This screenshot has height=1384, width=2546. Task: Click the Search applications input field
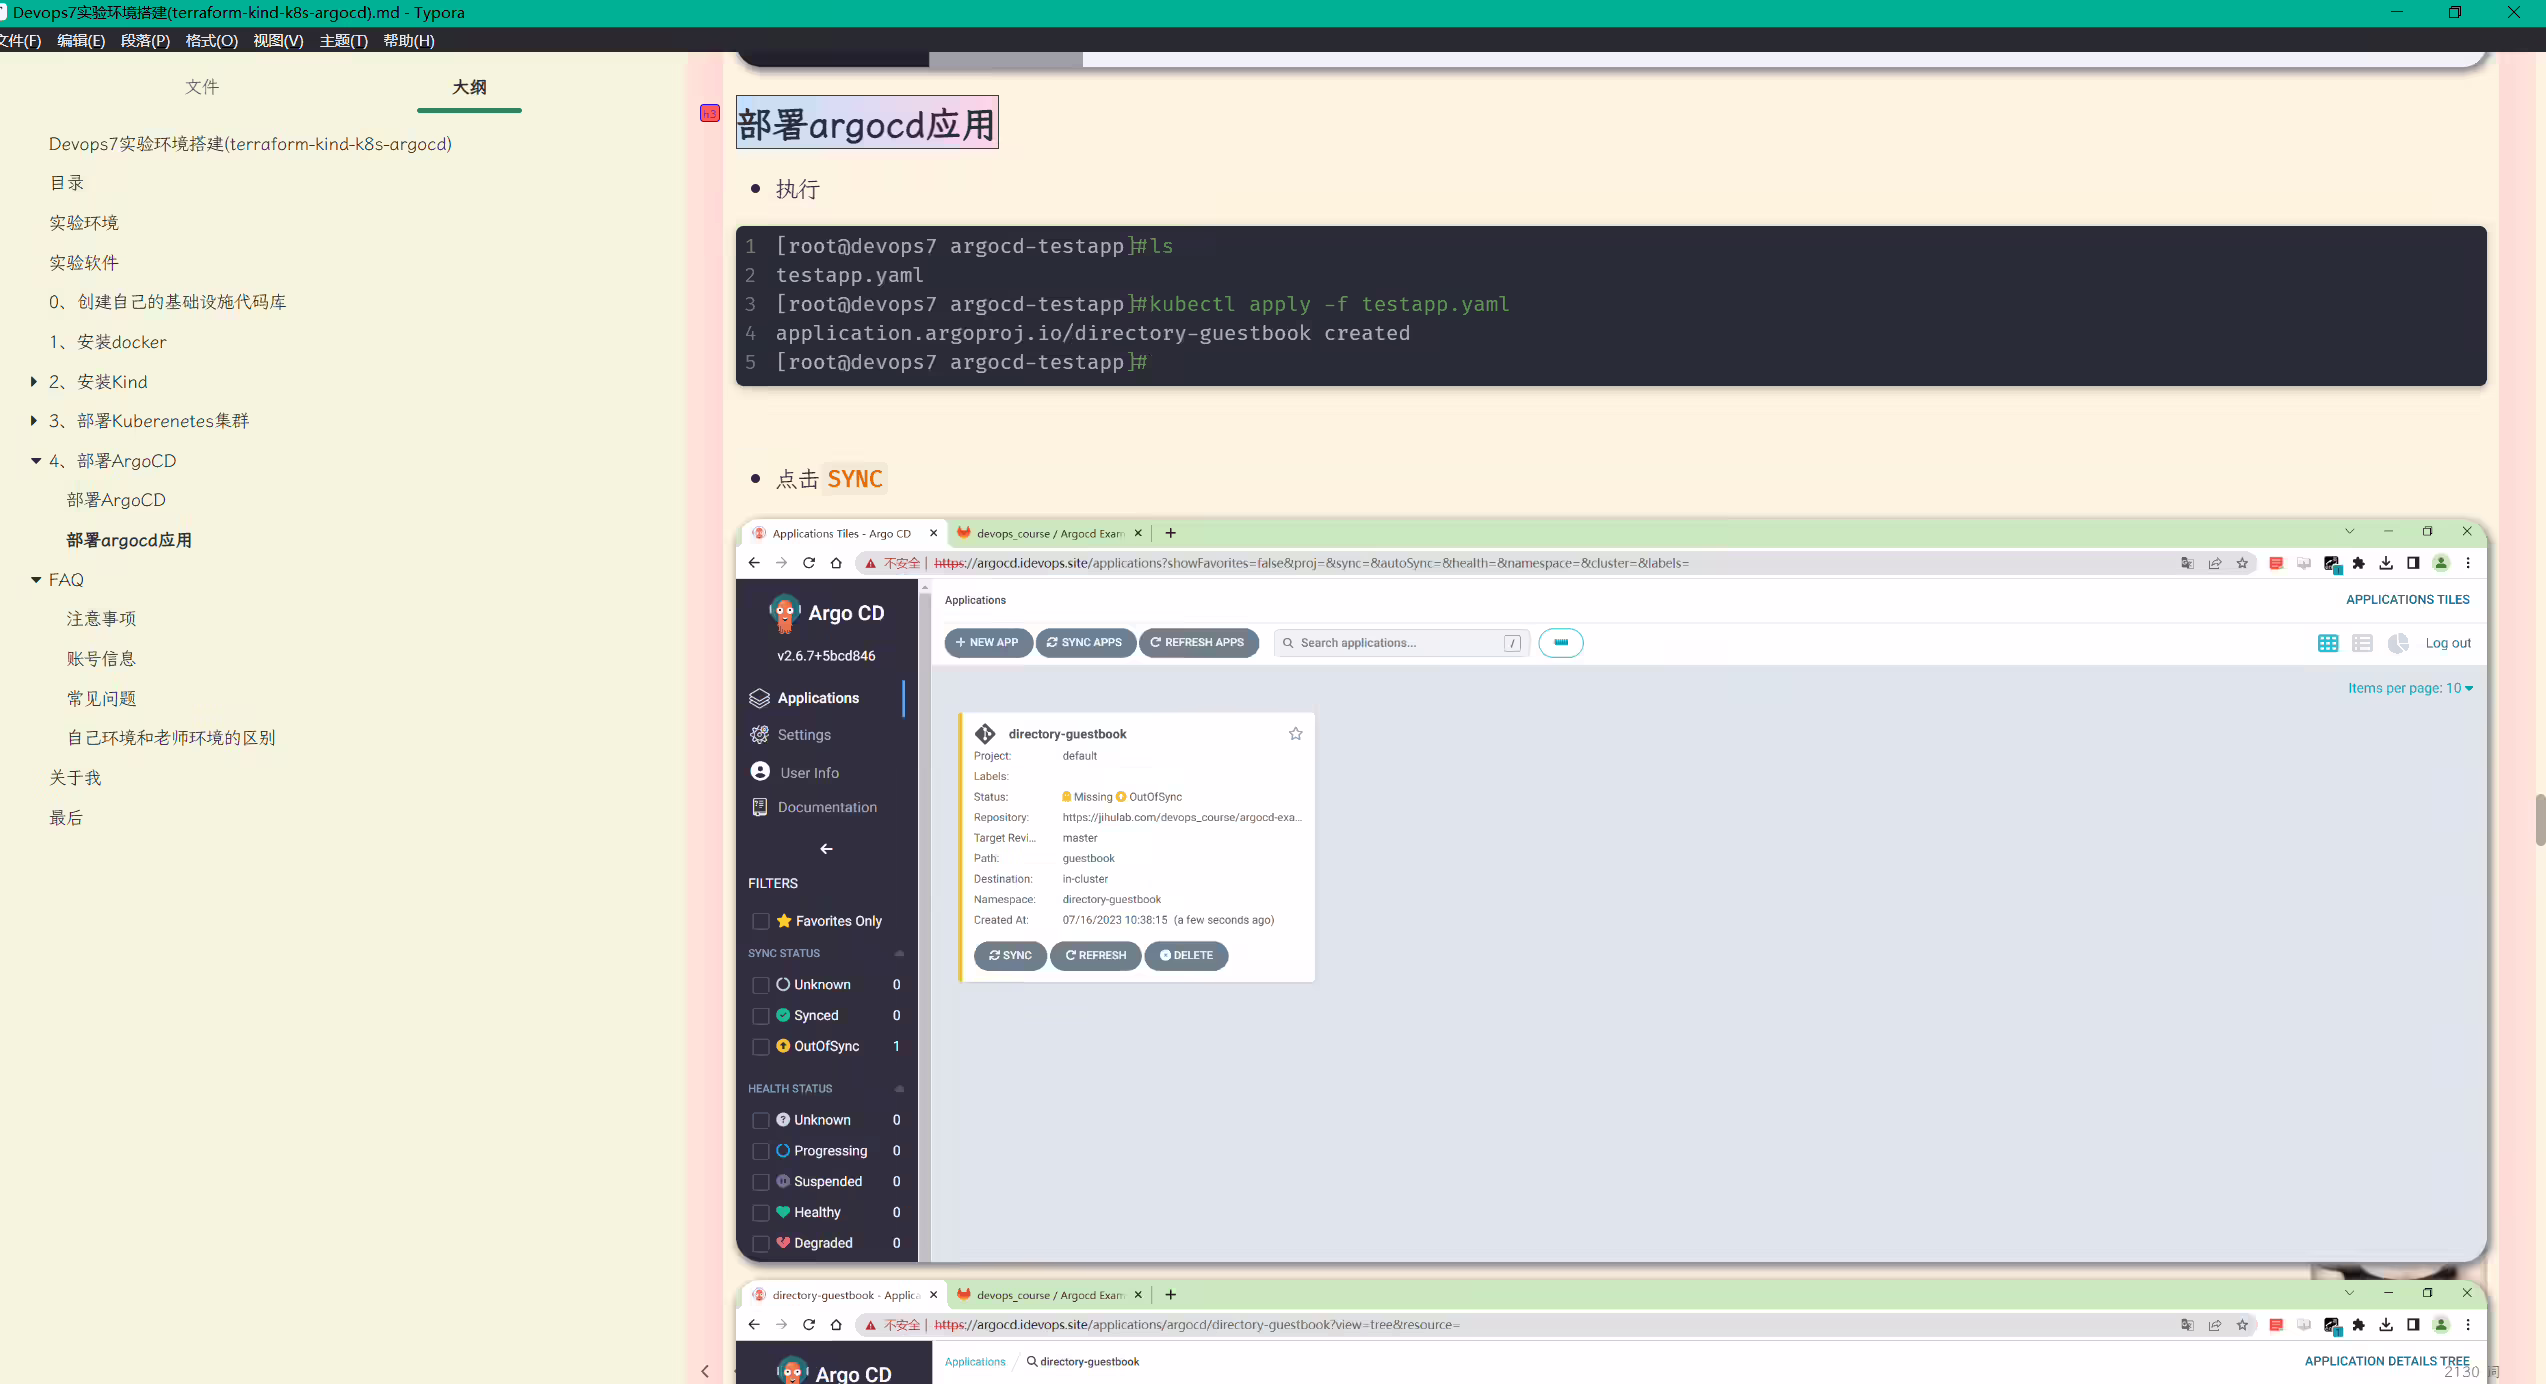click(x=1402, y=643)
